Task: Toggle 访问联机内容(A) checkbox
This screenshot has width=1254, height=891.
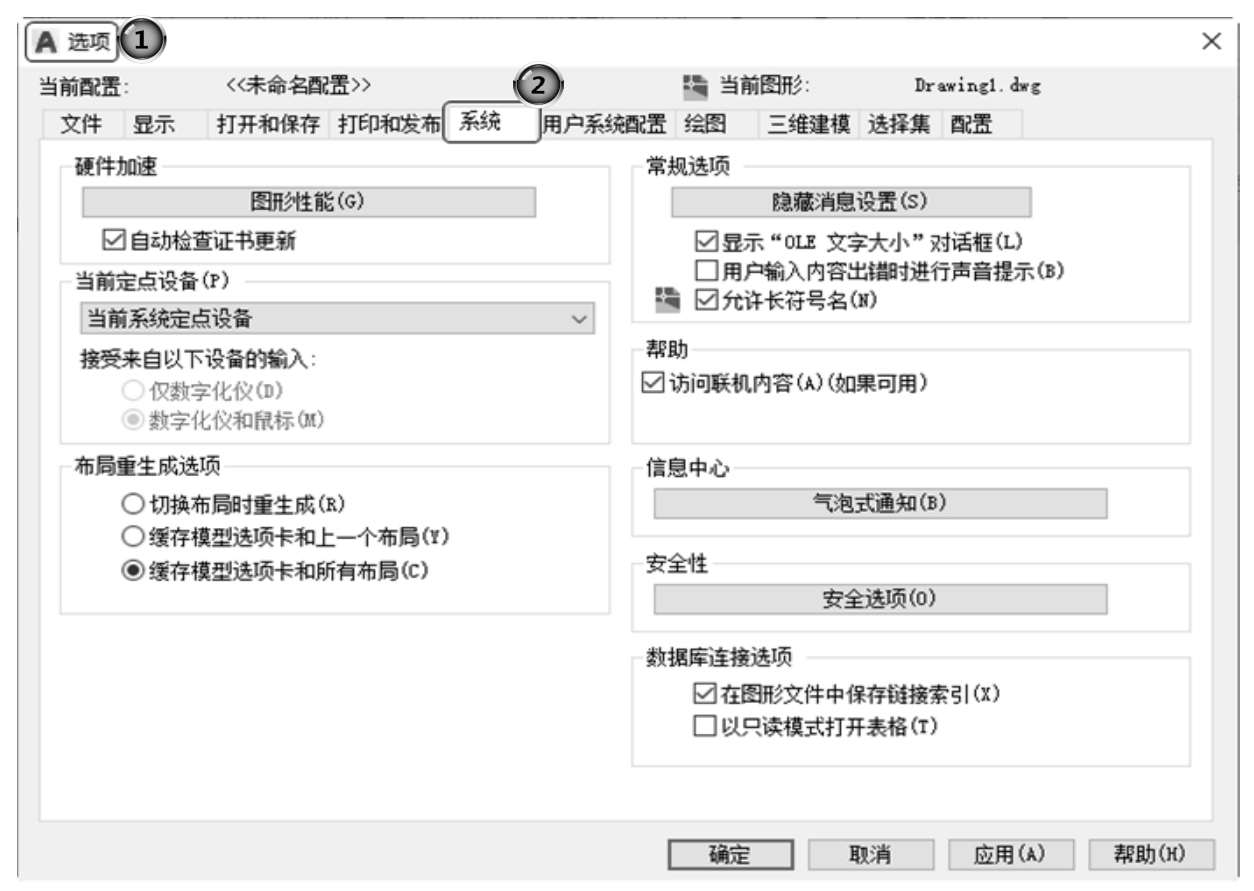Action: click(653, 383)
